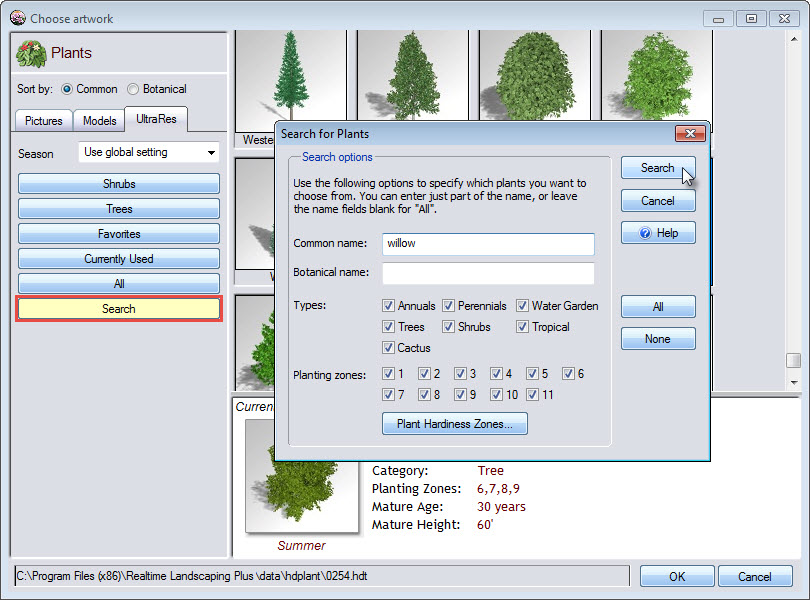
Task: Open Plant Hardiness Zones
Action: pyautogui.click(x=455, y=424)
